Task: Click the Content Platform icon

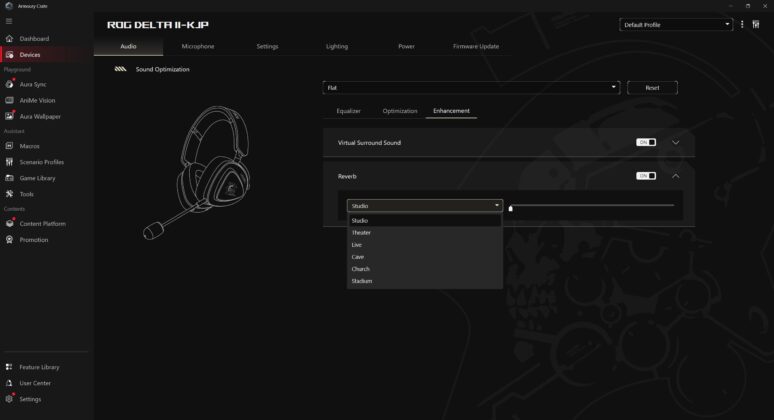Action: (9, 224)
